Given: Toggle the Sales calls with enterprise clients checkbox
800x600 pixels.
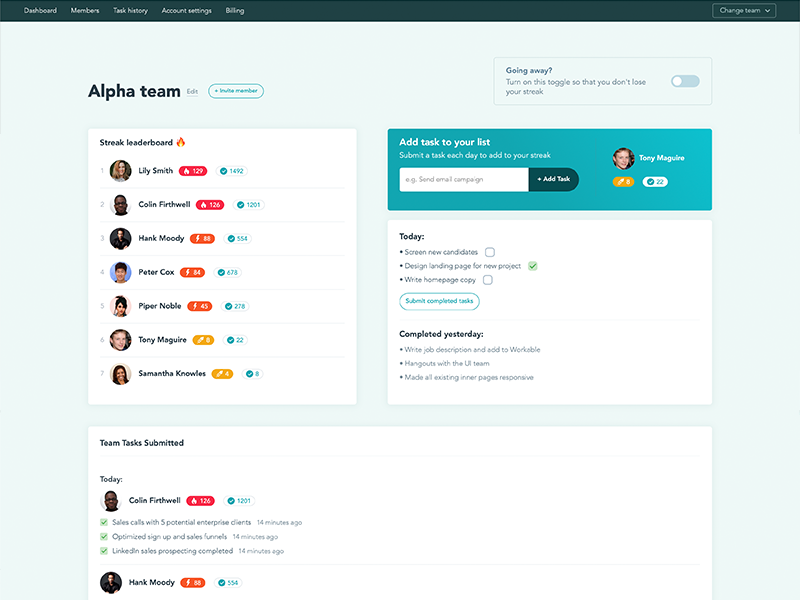Looking at the screenshot, I should coord(104,522).
